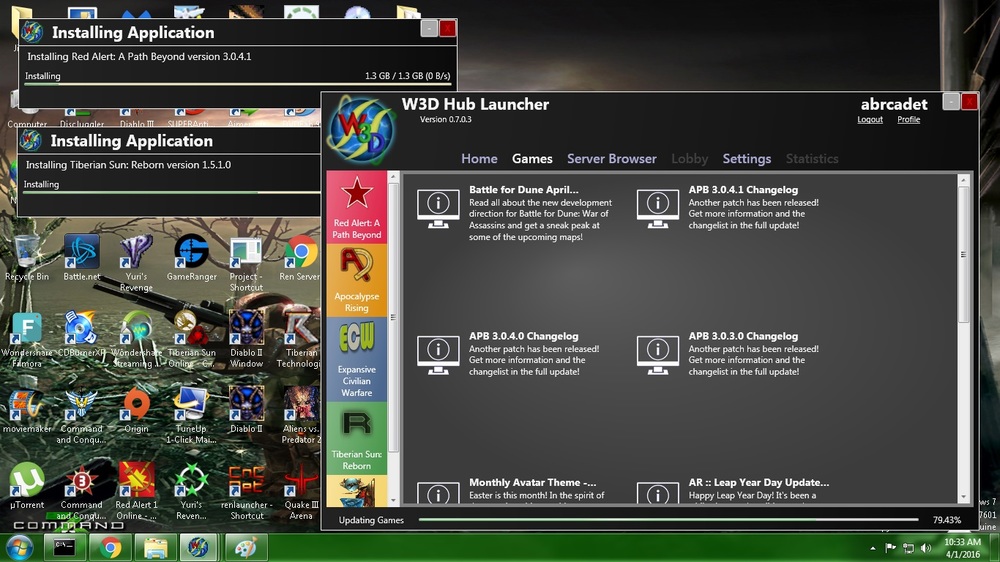1000x562 pixels.
Task: Select Red Alert: A Path Beyond game icon
Action: [357, 207]
